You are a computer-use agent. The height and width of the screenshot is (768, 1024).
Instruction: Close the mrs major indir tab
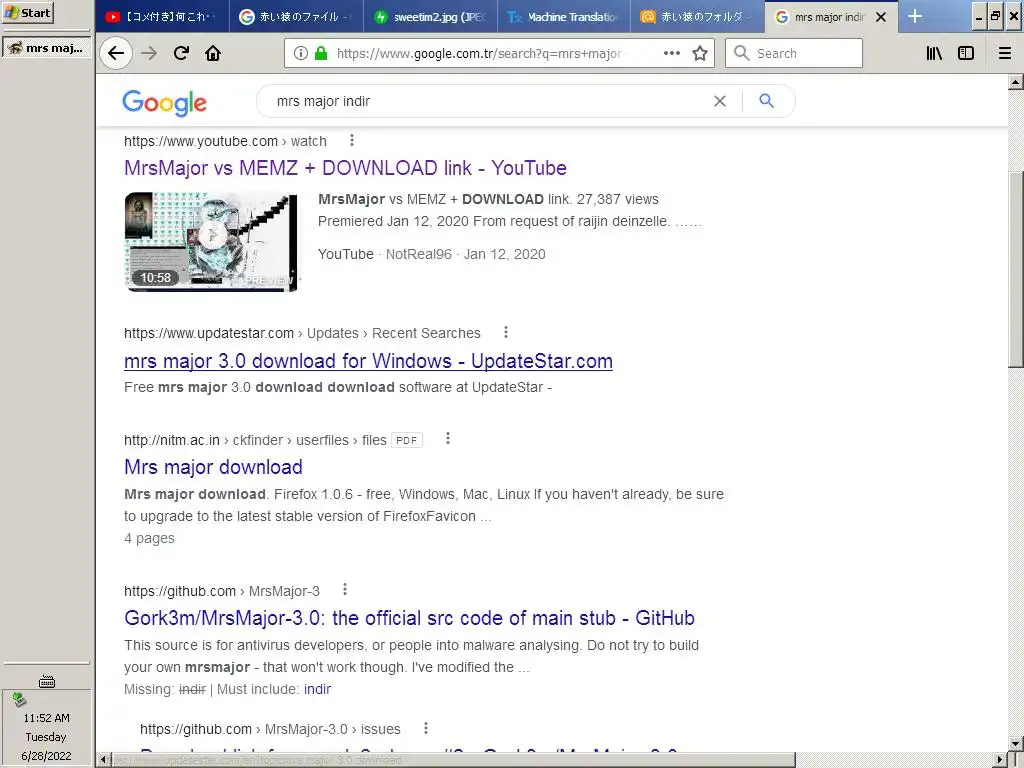click(x=881, y=17)
